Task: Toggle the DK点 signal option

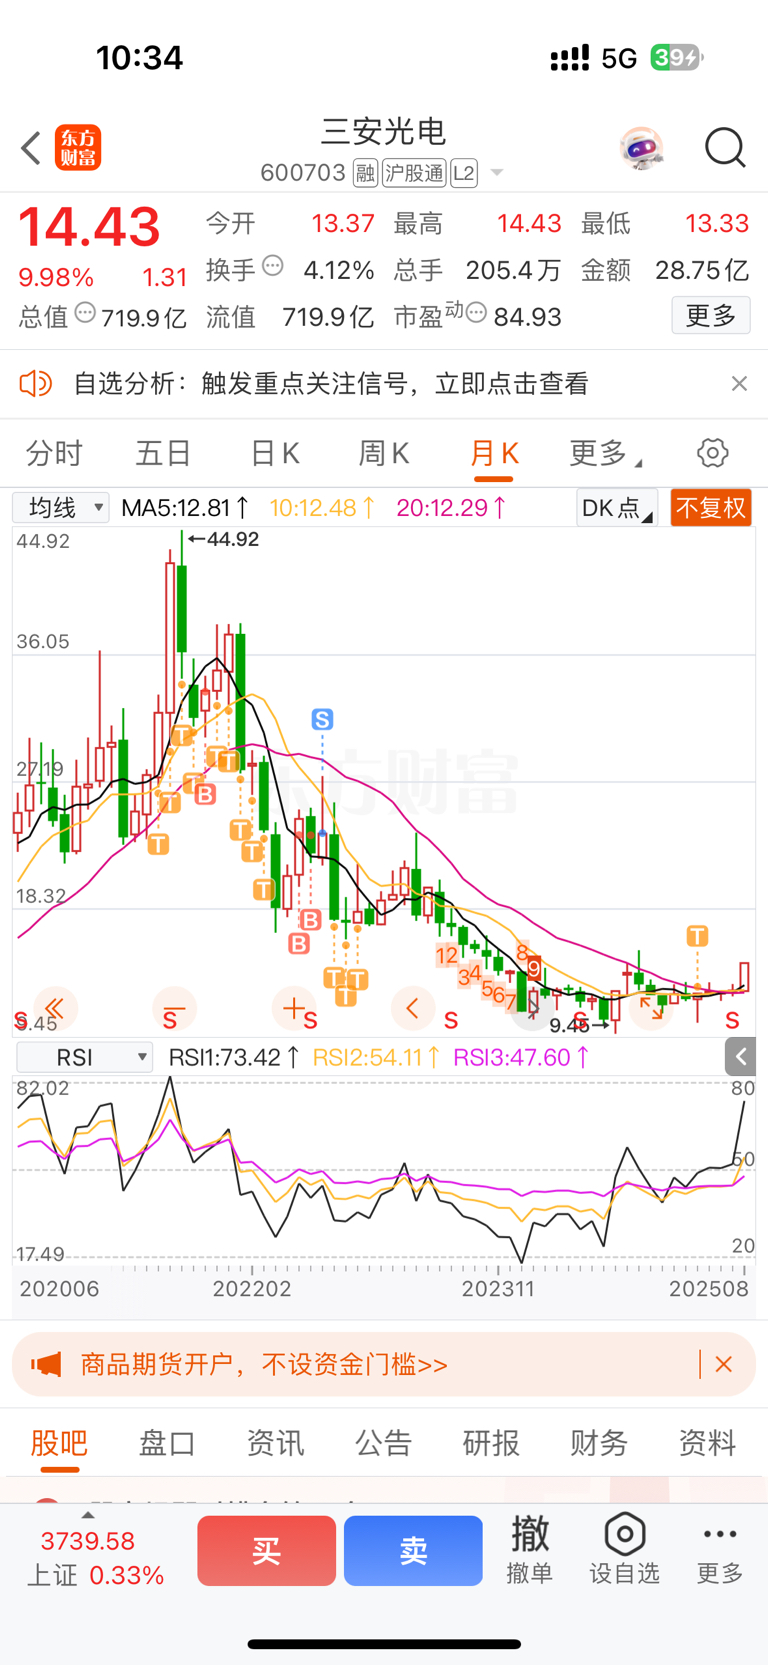Action: click(x=617, y=508)
